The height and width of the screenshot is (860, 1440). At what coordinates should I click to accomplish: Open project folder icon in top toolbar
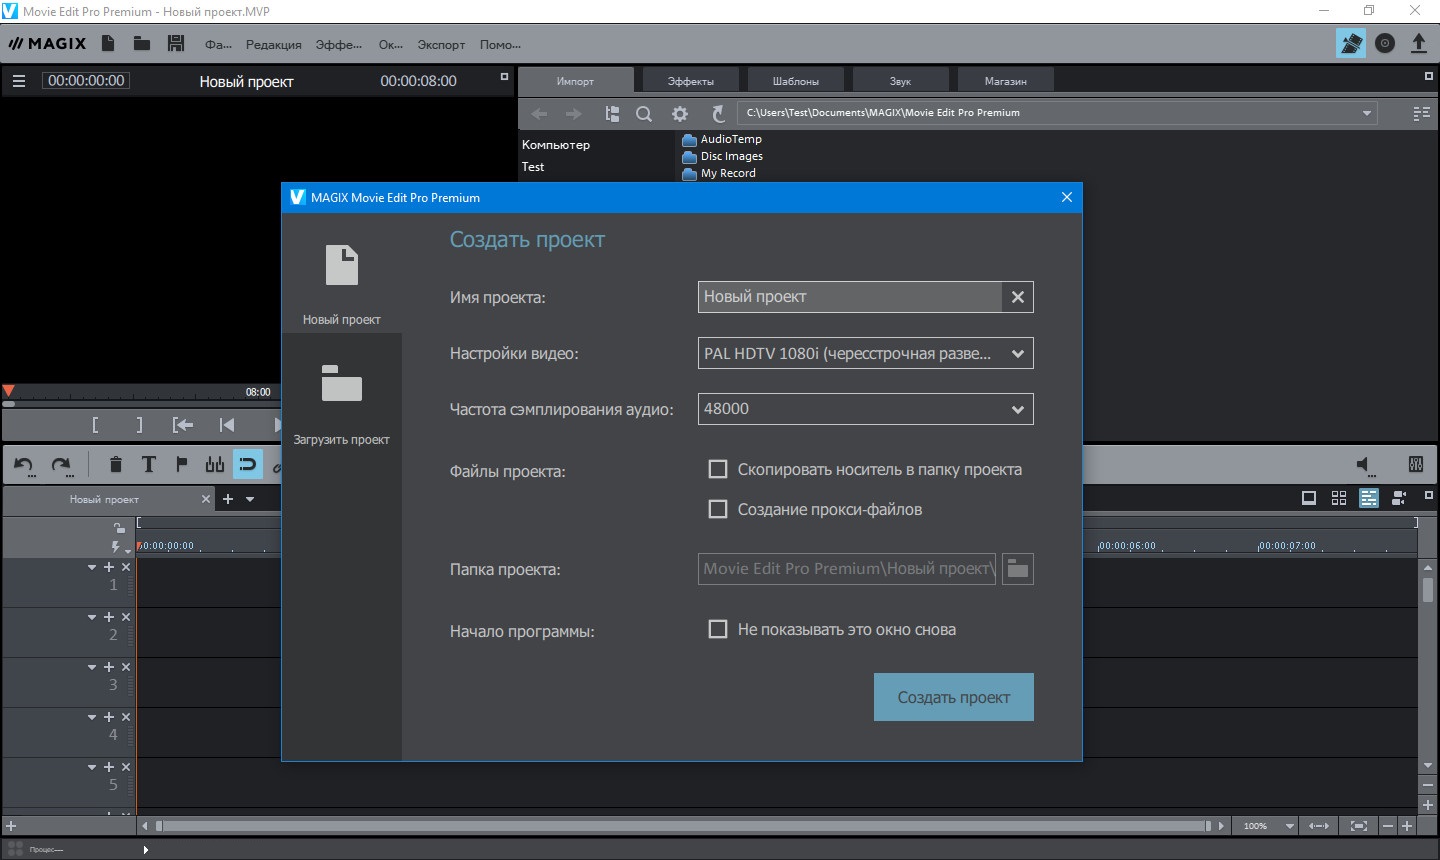pos(142,43)
